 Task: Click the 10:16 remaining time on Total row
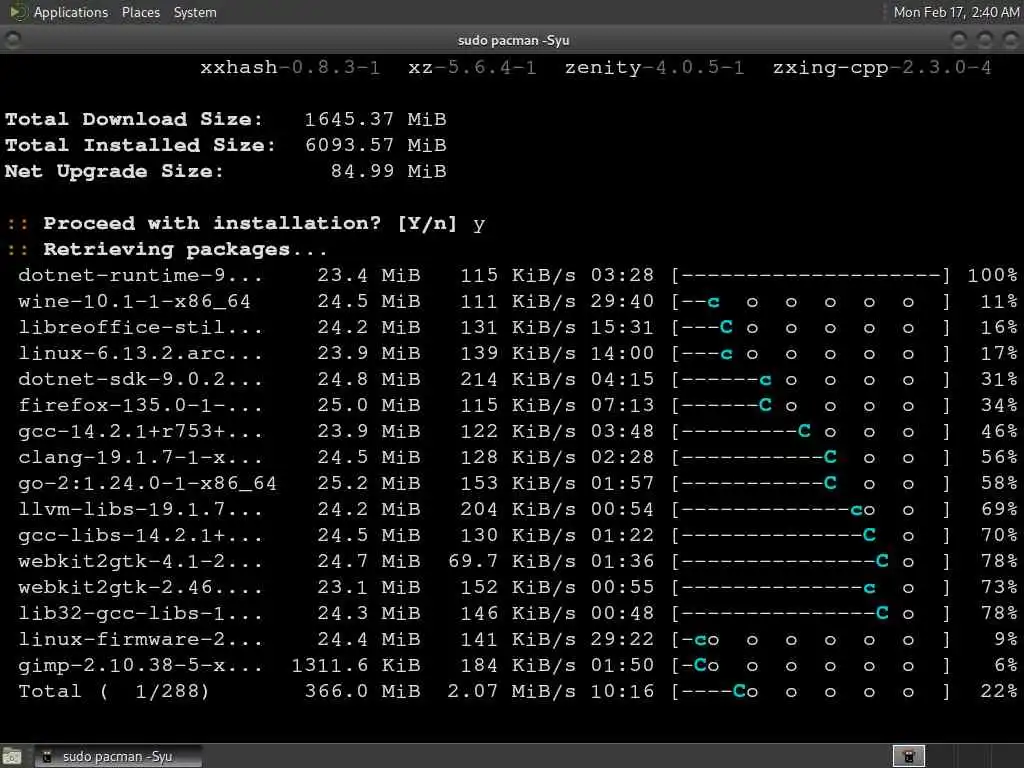[x=622, y=692]
